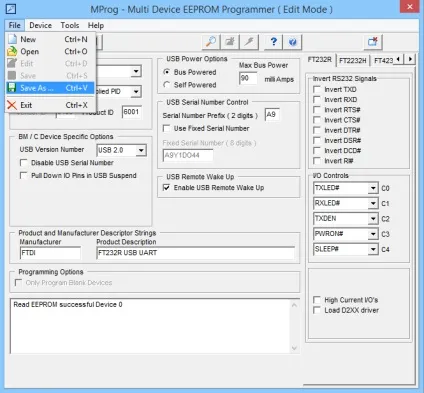Tick the Invert DSR# checkbox
Viewport: 424px width, 393px height.
317,140
